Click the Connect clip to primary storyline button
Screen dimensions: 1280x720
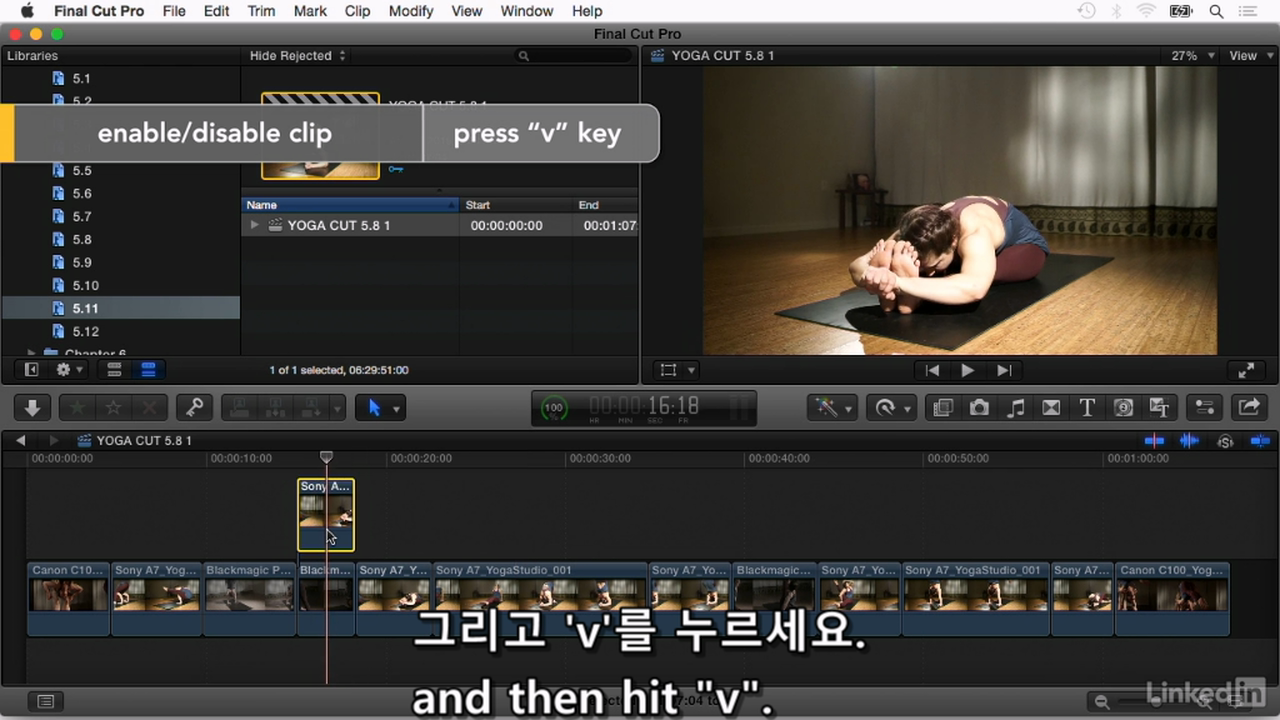(239, 408)
